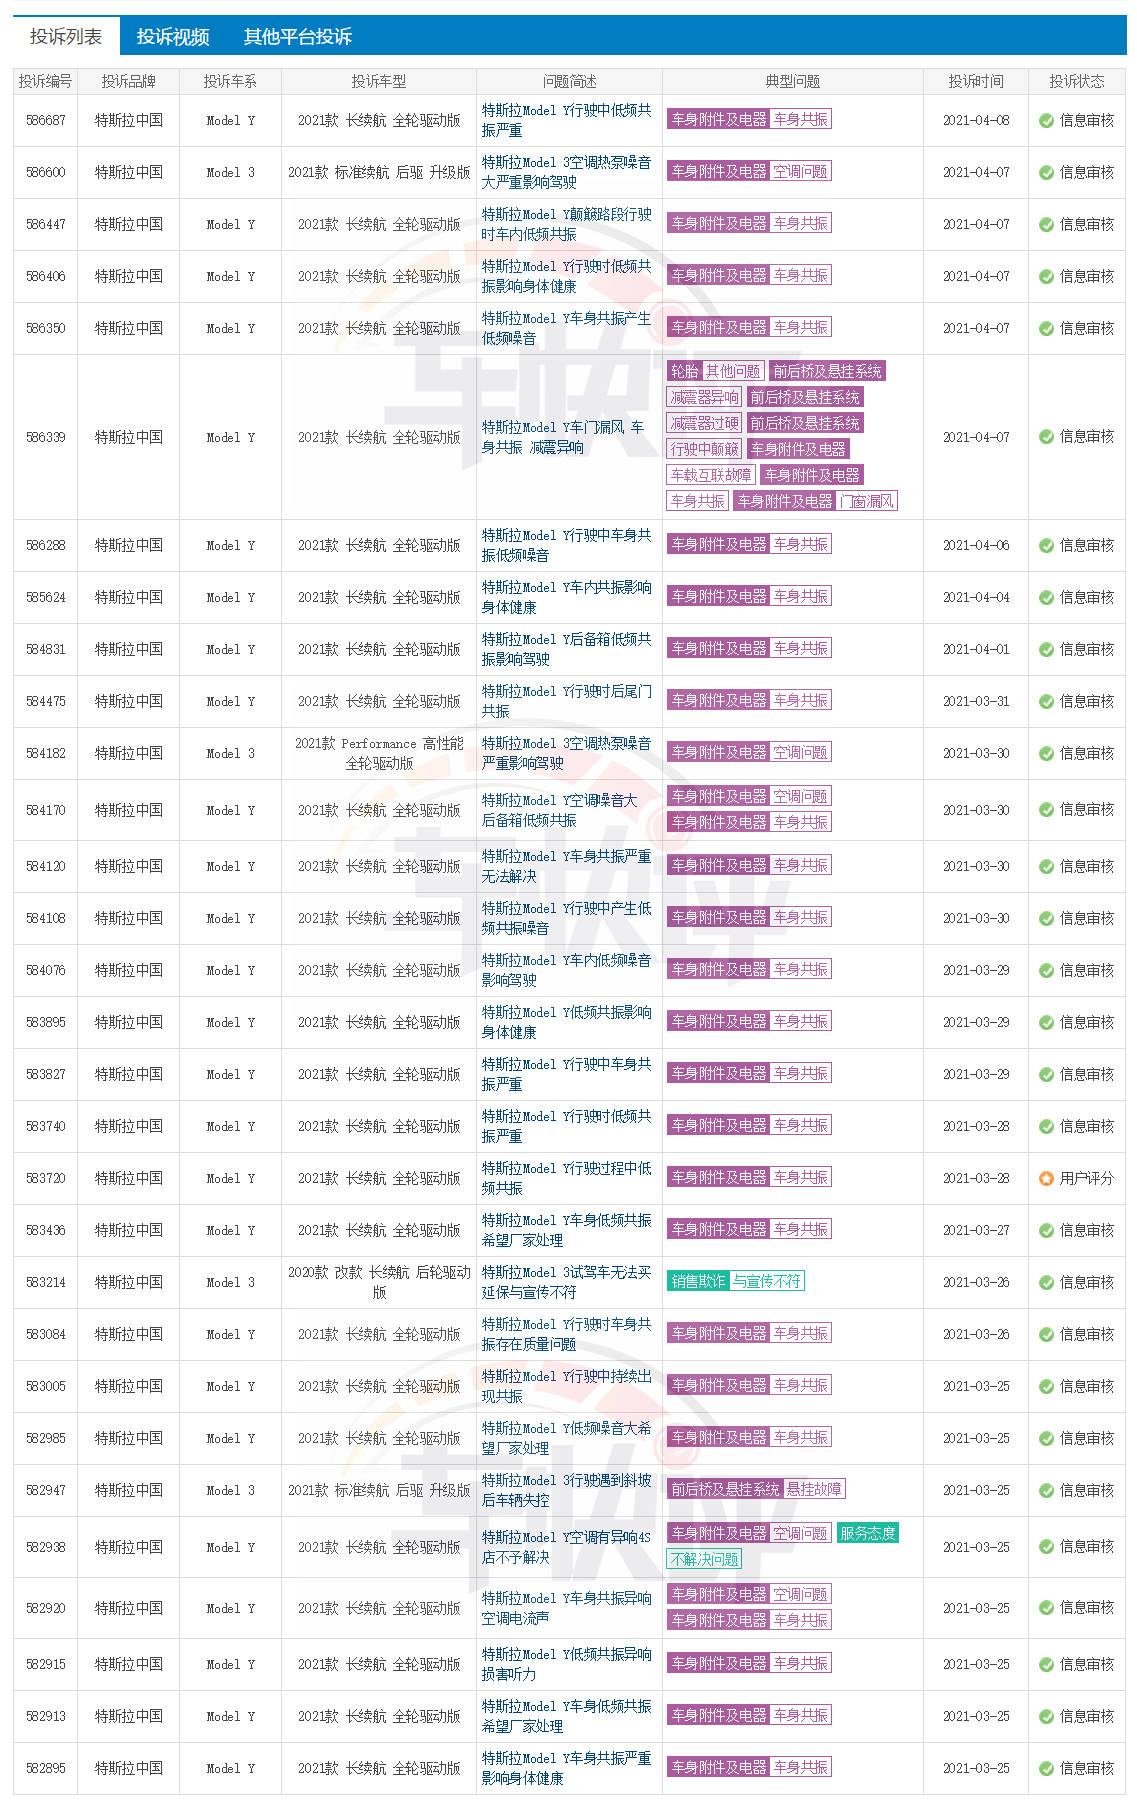Click complaint number 586447

46,225
